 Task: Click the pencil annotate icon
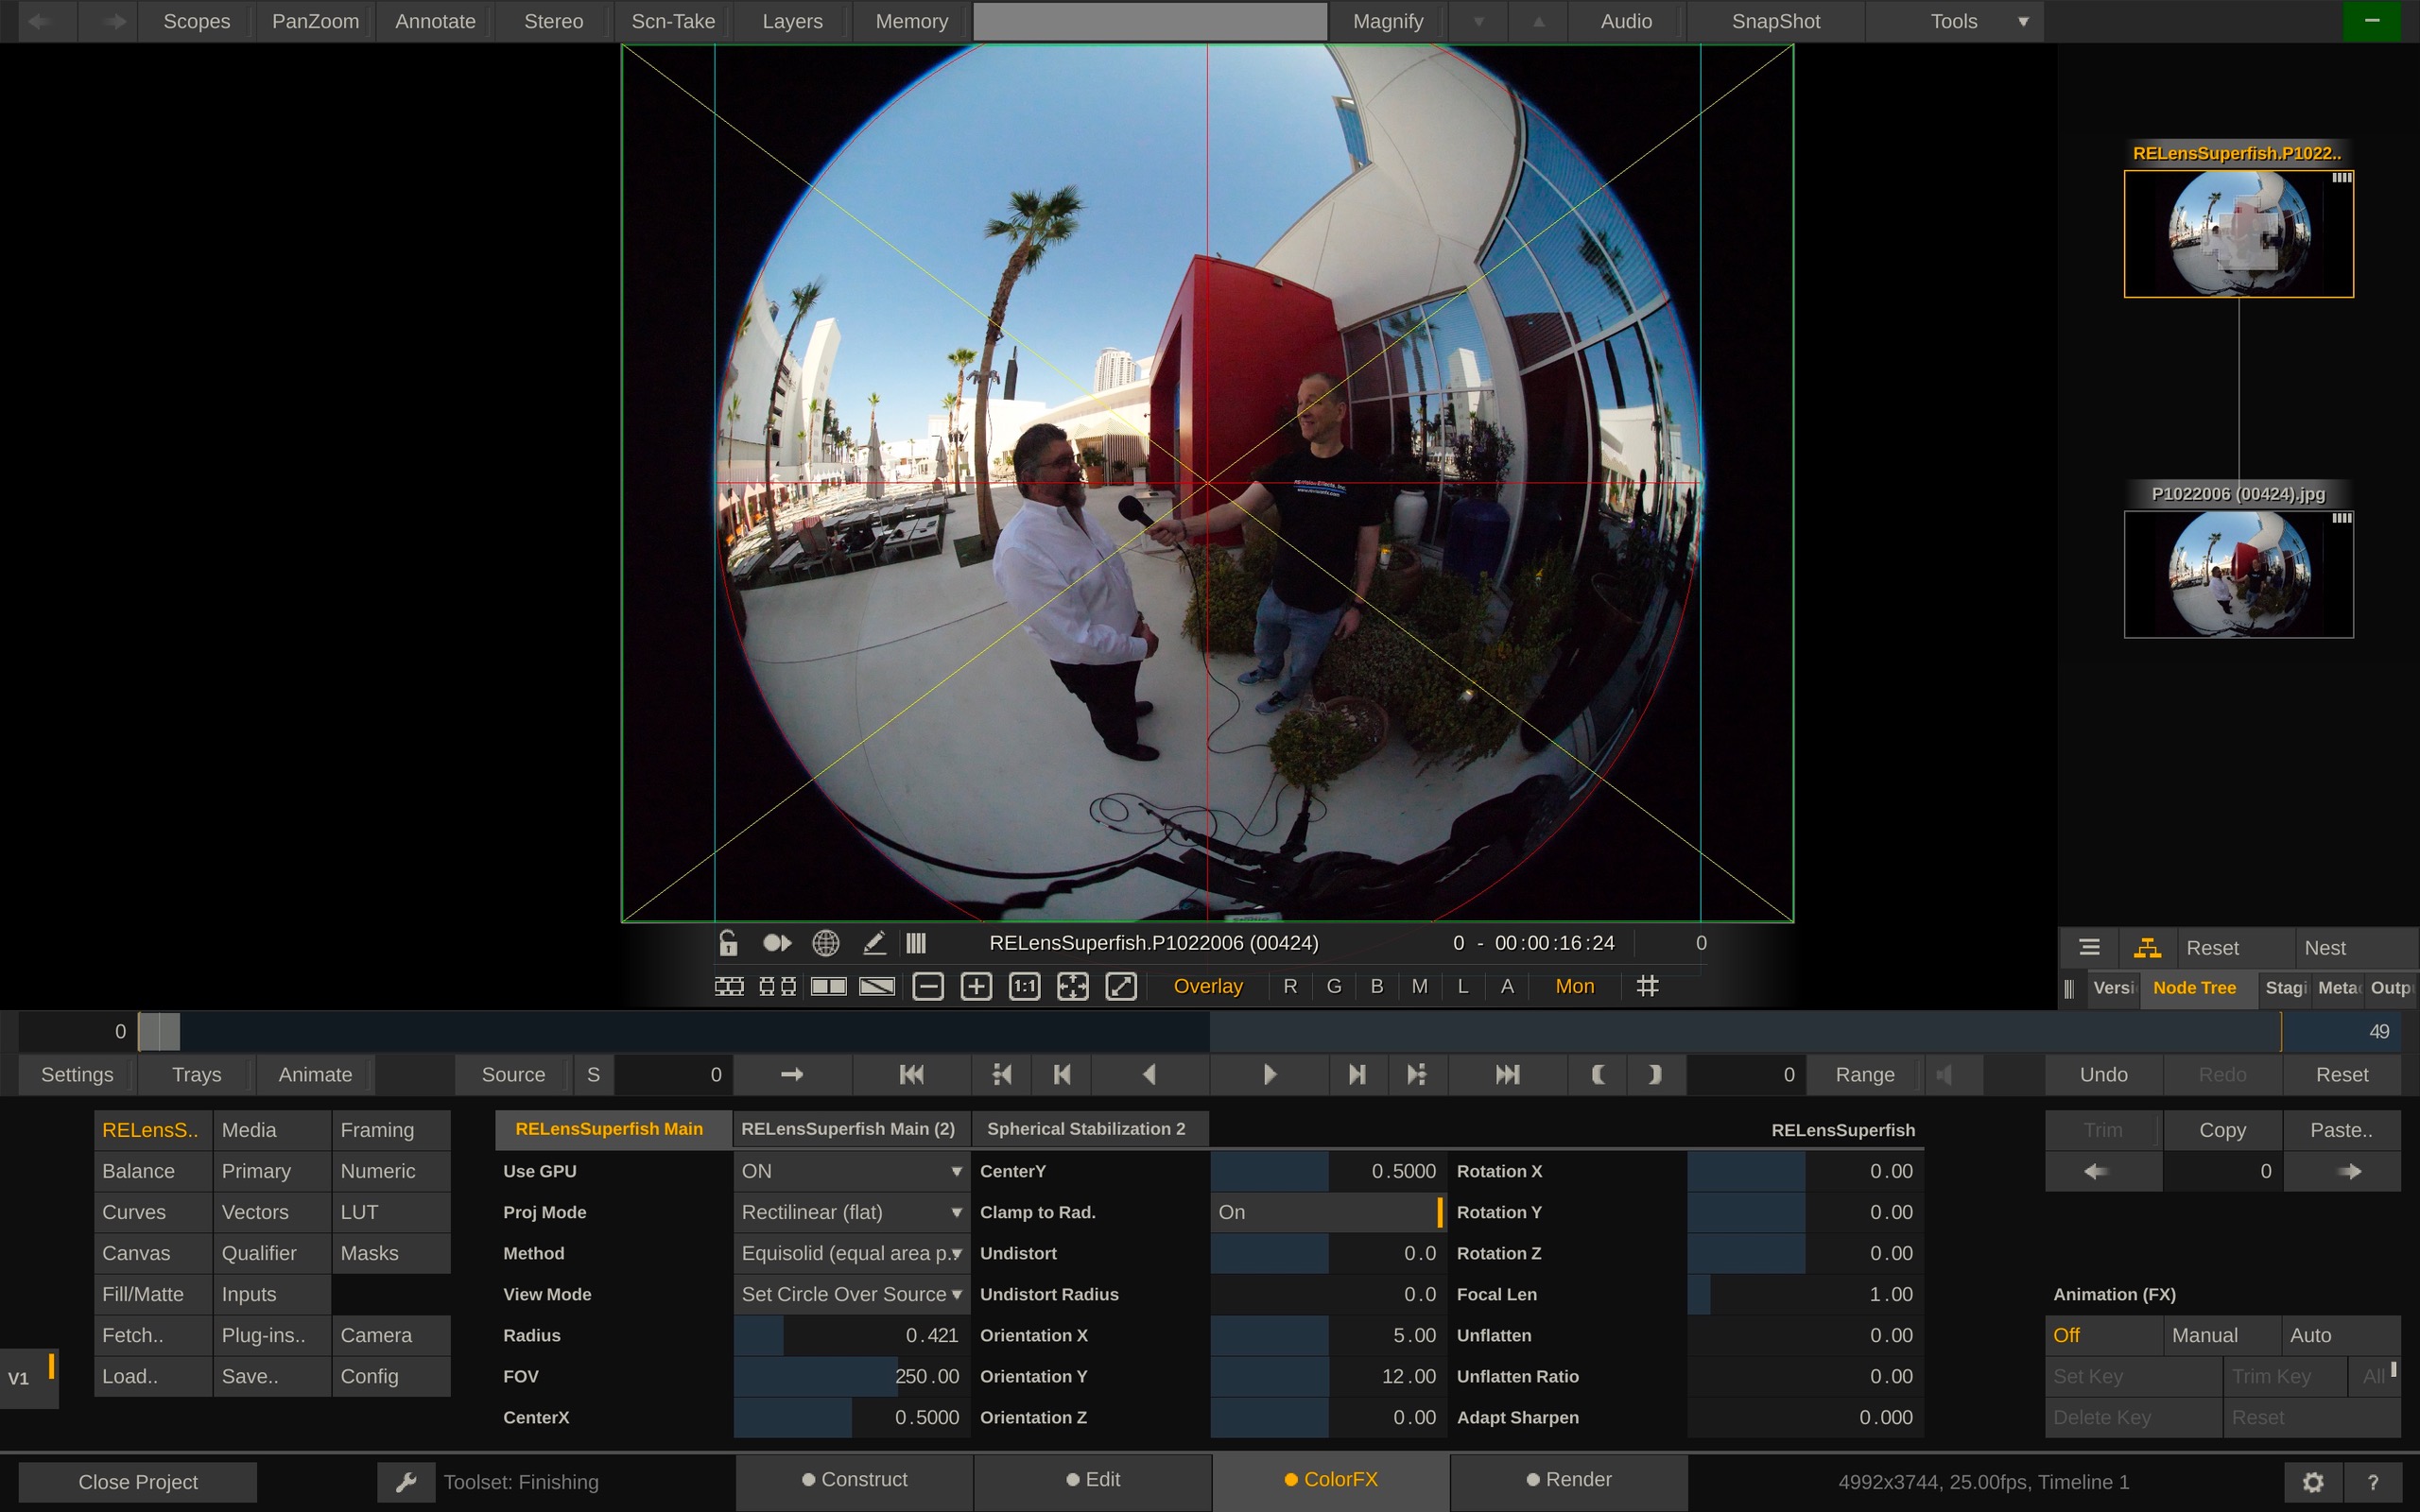pyautogui.click(x=874, y=943)
